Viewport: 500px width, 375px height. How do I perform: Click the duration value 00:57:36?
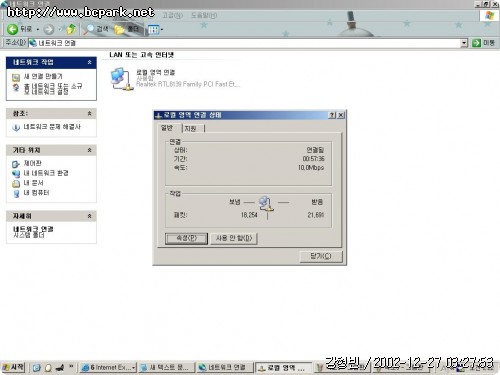313,159
